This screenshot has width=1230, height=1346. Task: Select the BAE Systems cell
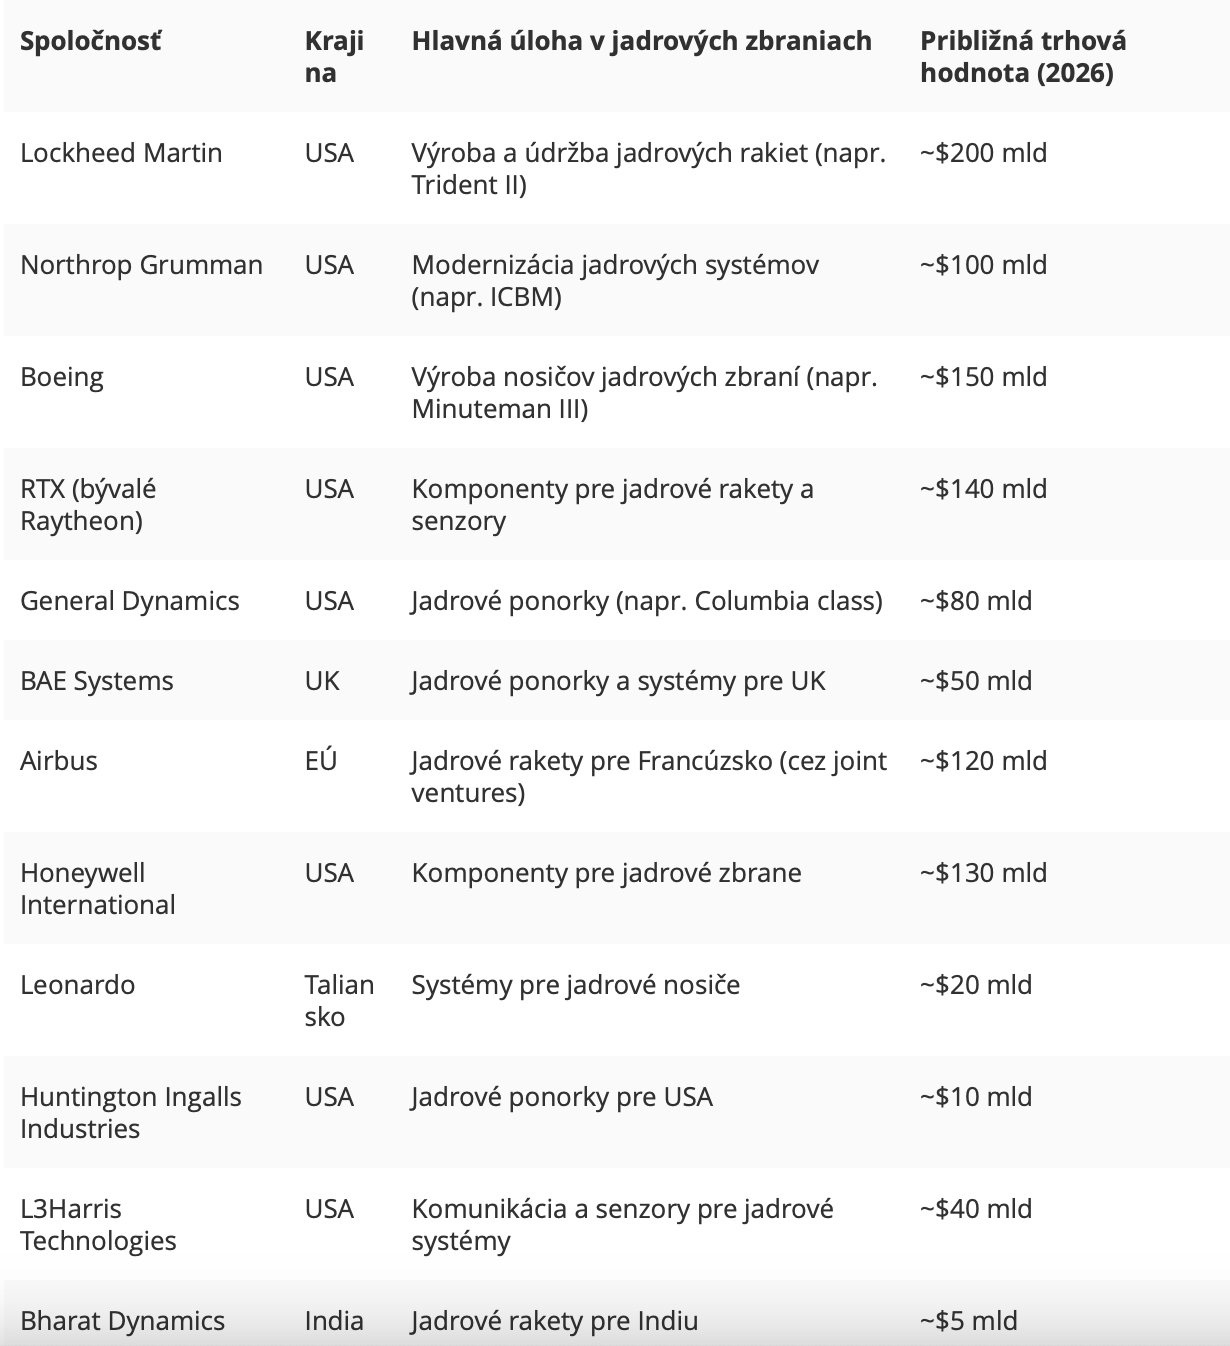[x=96, y=681]
